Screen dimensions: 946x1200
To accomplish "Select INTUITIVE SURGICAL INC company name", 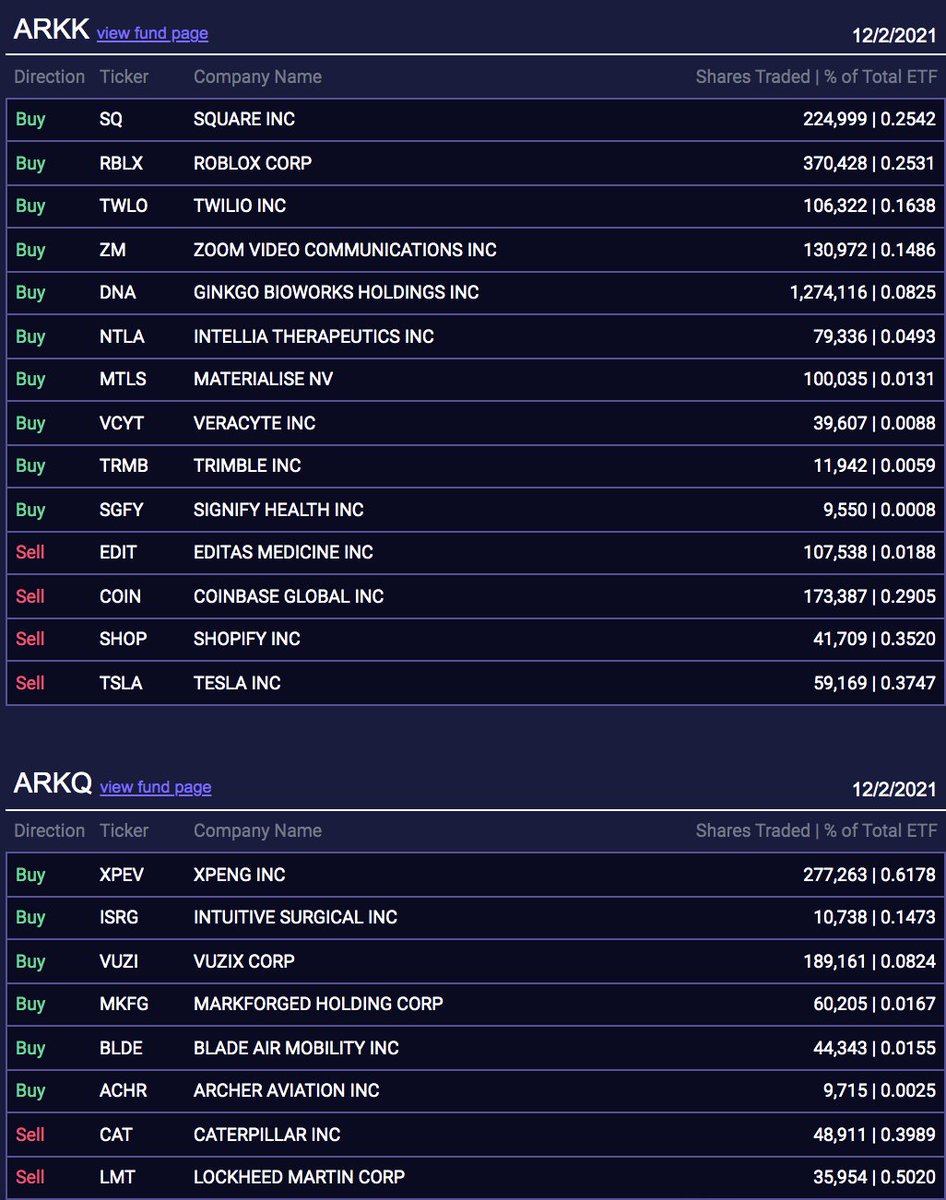I will (295, 917).
